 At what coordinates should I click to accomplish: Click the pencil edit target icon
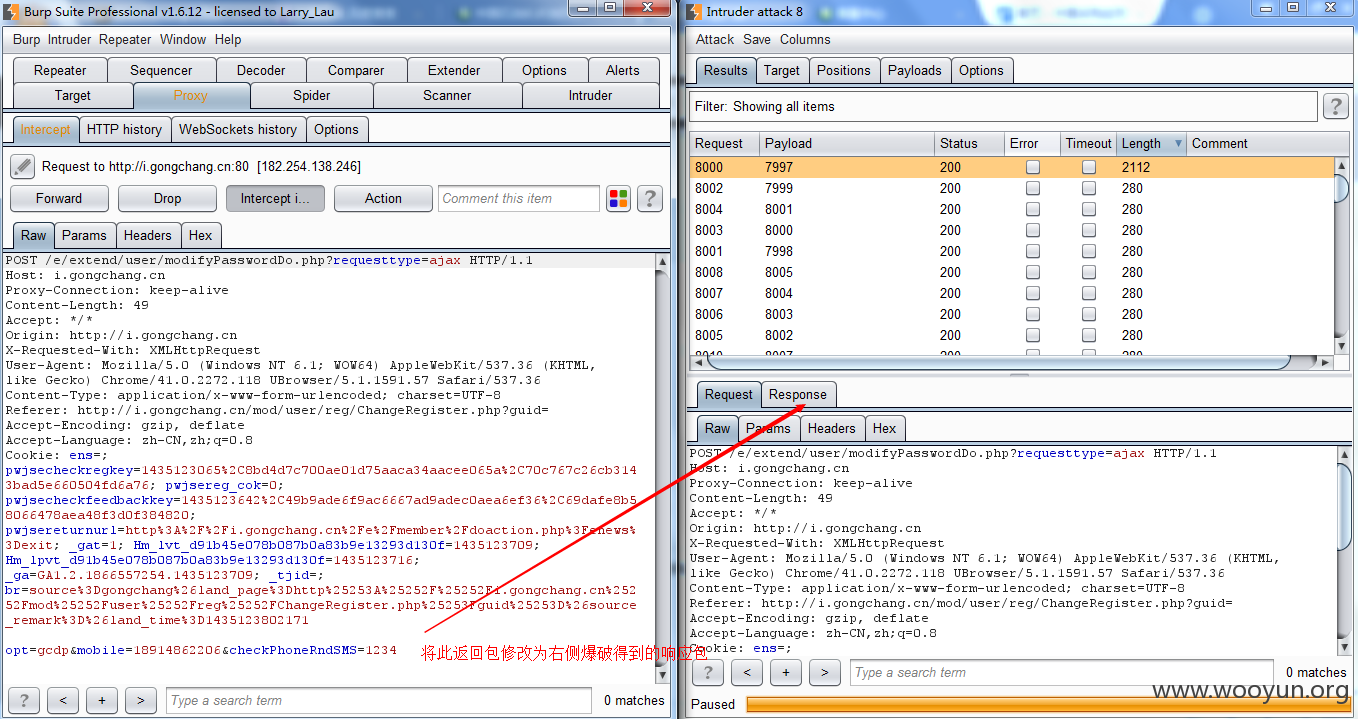[x=24, y=166]
